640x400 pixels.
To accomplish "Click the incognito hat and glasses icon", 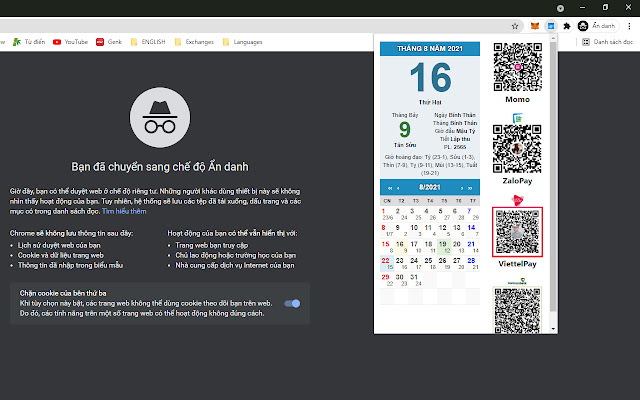I will pyautogui.click(x=160, y=118).
